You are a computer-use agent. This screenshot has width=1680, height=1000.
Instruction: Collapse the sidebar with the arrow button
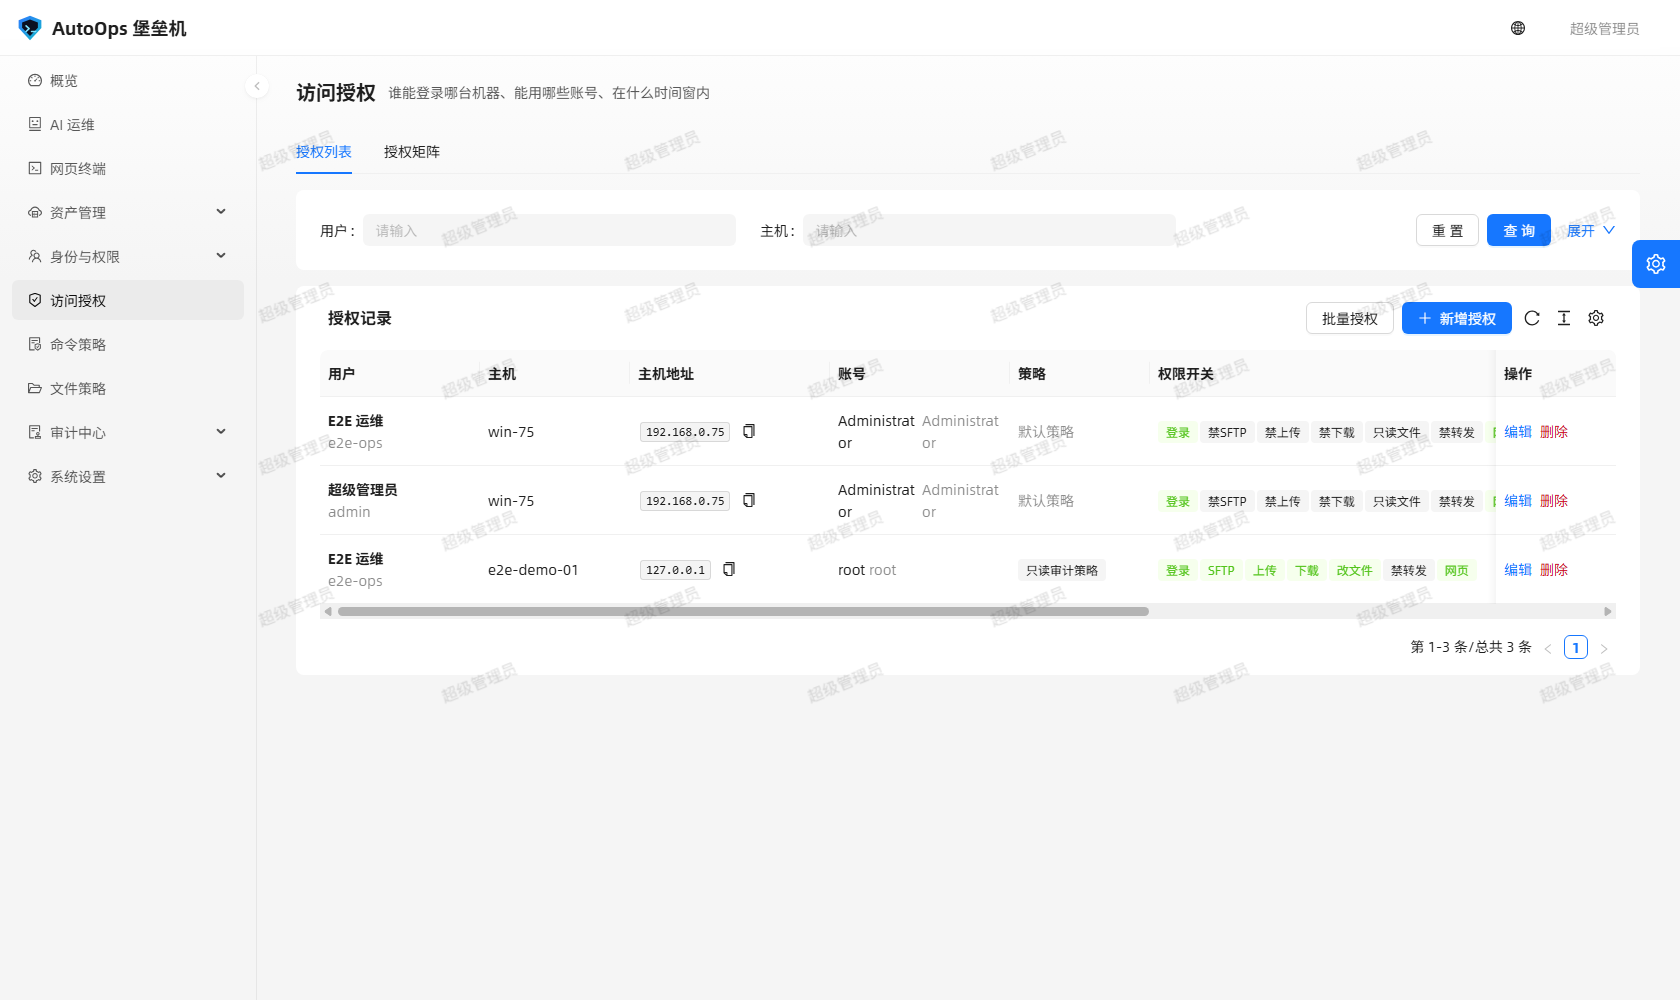click(x=257, y=86)
